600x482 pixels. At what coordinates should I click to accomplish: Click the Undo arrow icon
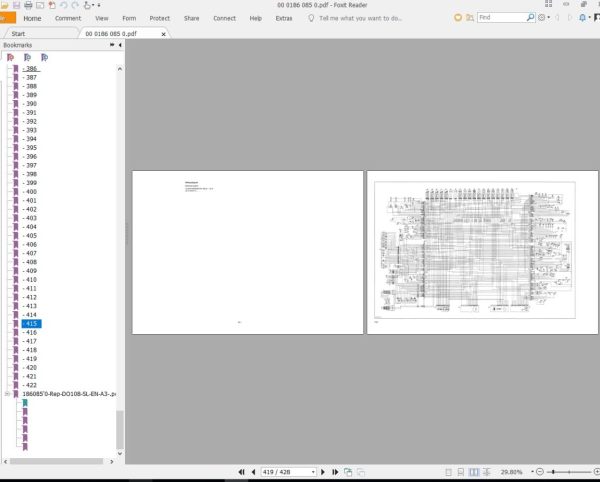tap(64, 5)
